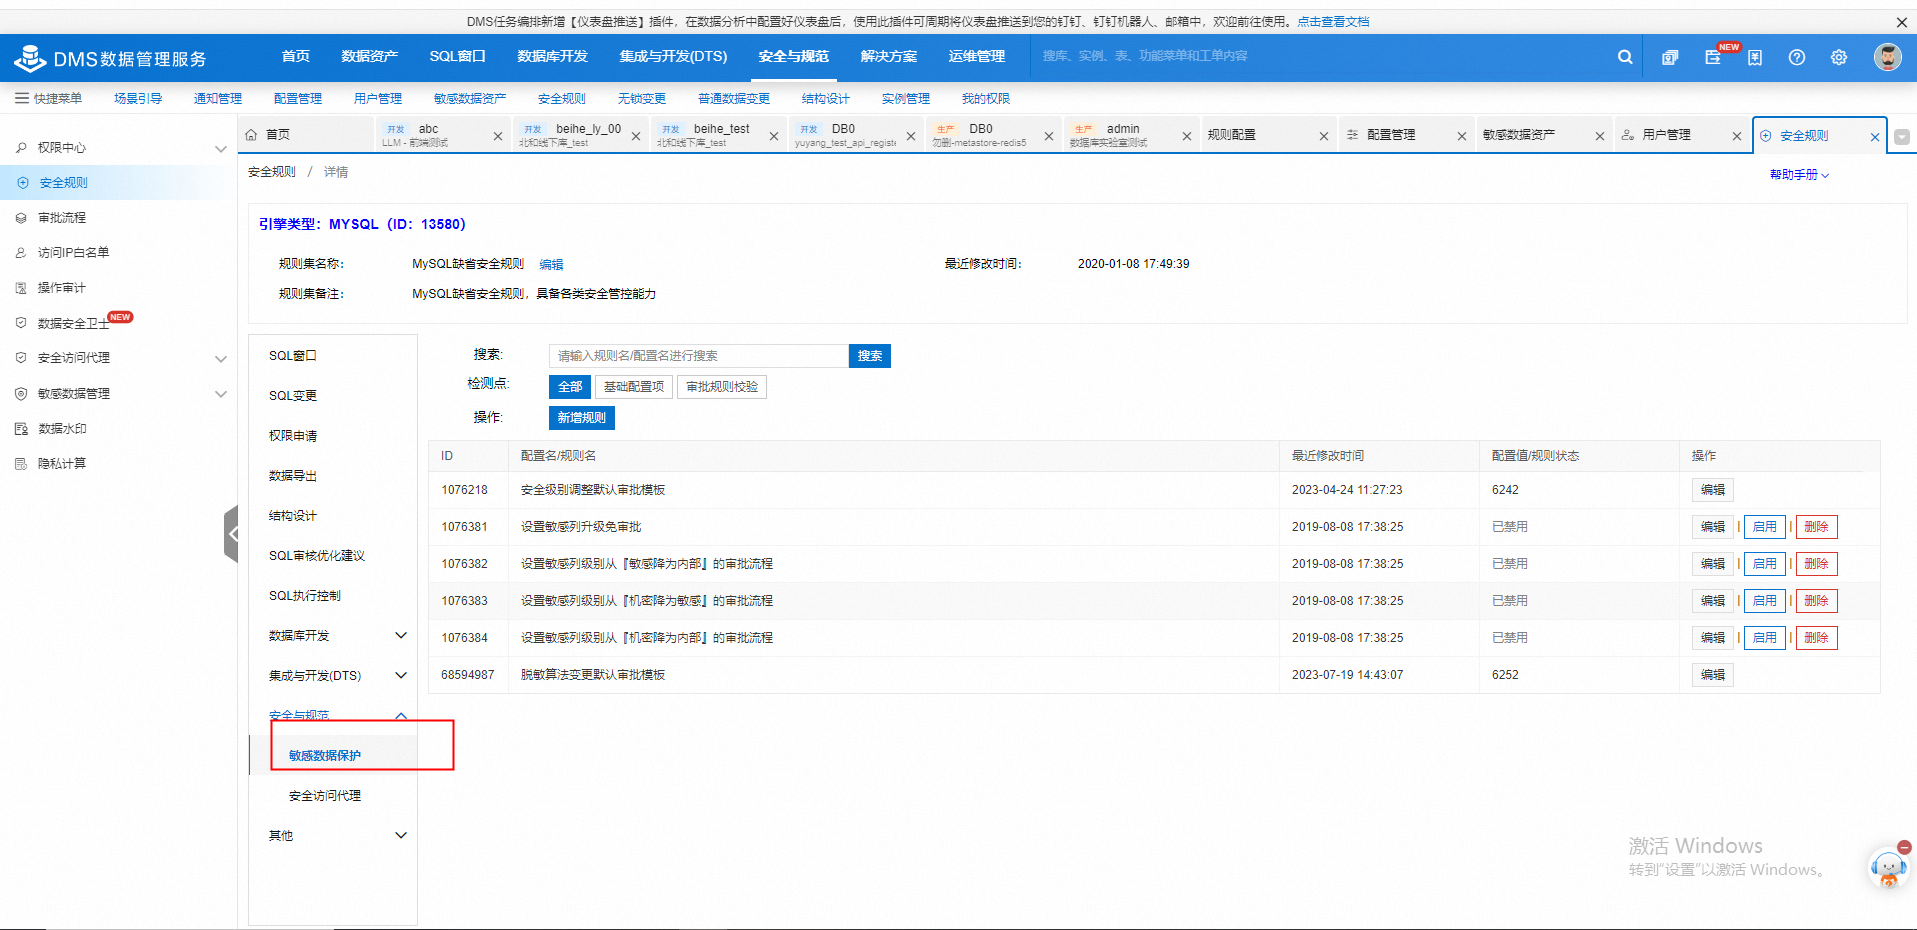Focus the rule name search field
1917x930 pixels.
[x=699, y=356]
